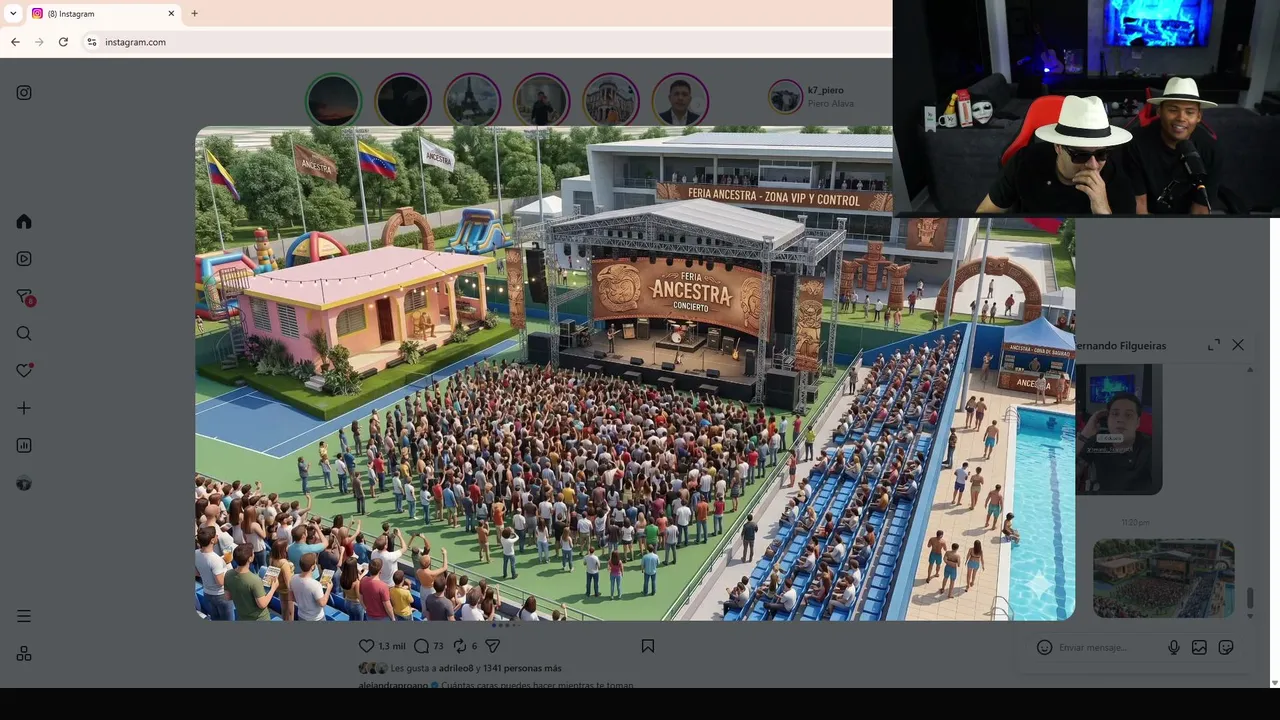The height and width of the screenshot is (720, 1280).
Task: Click the k7_piero username
Action: click(826, 90)
